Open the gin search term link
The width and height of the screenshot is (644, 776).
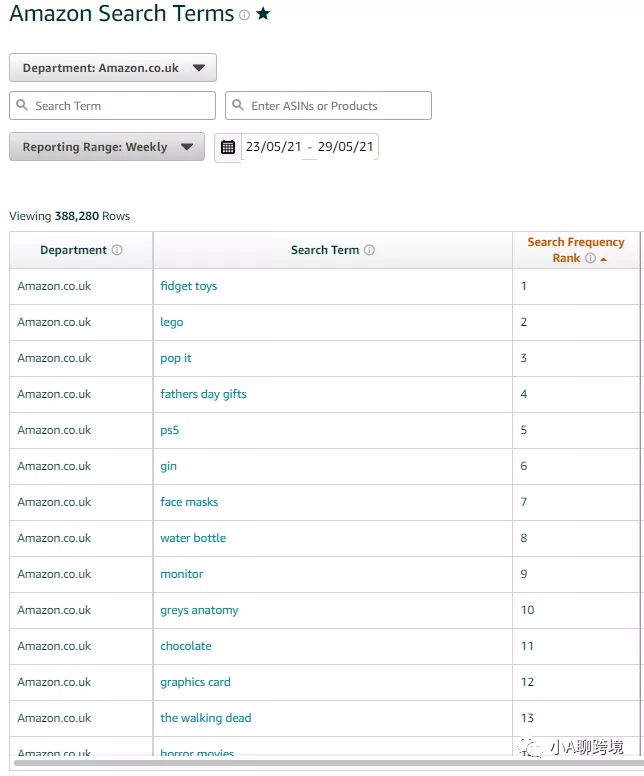pyautogui.click(x=168, y=466)
